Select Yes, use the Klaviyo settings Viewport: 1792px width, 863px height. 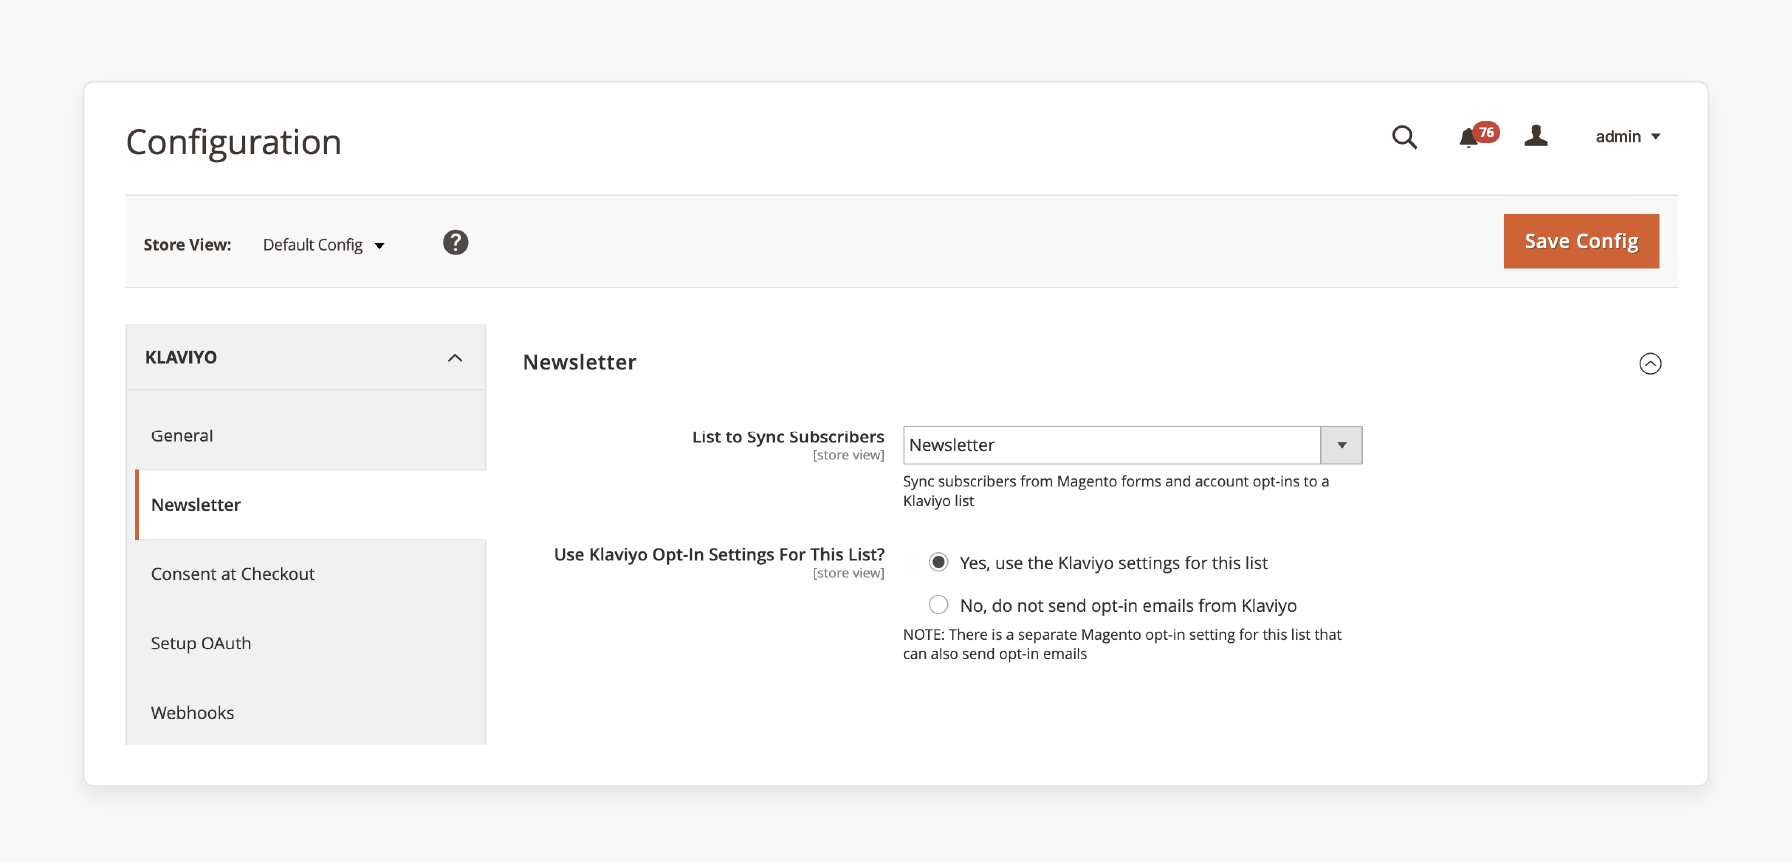[x=938, y=562]
